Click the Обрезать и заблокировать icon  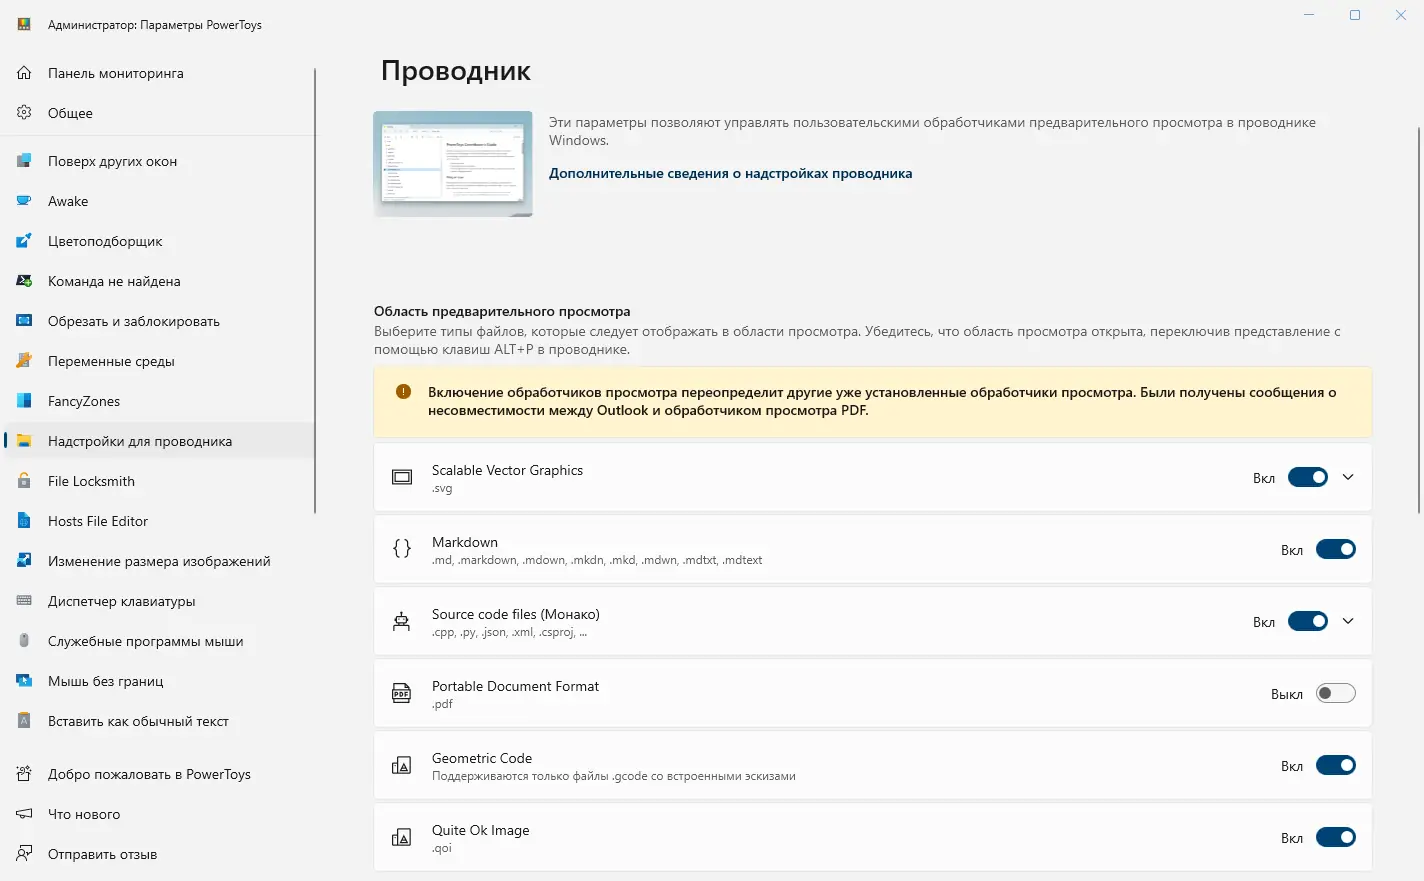23,321
